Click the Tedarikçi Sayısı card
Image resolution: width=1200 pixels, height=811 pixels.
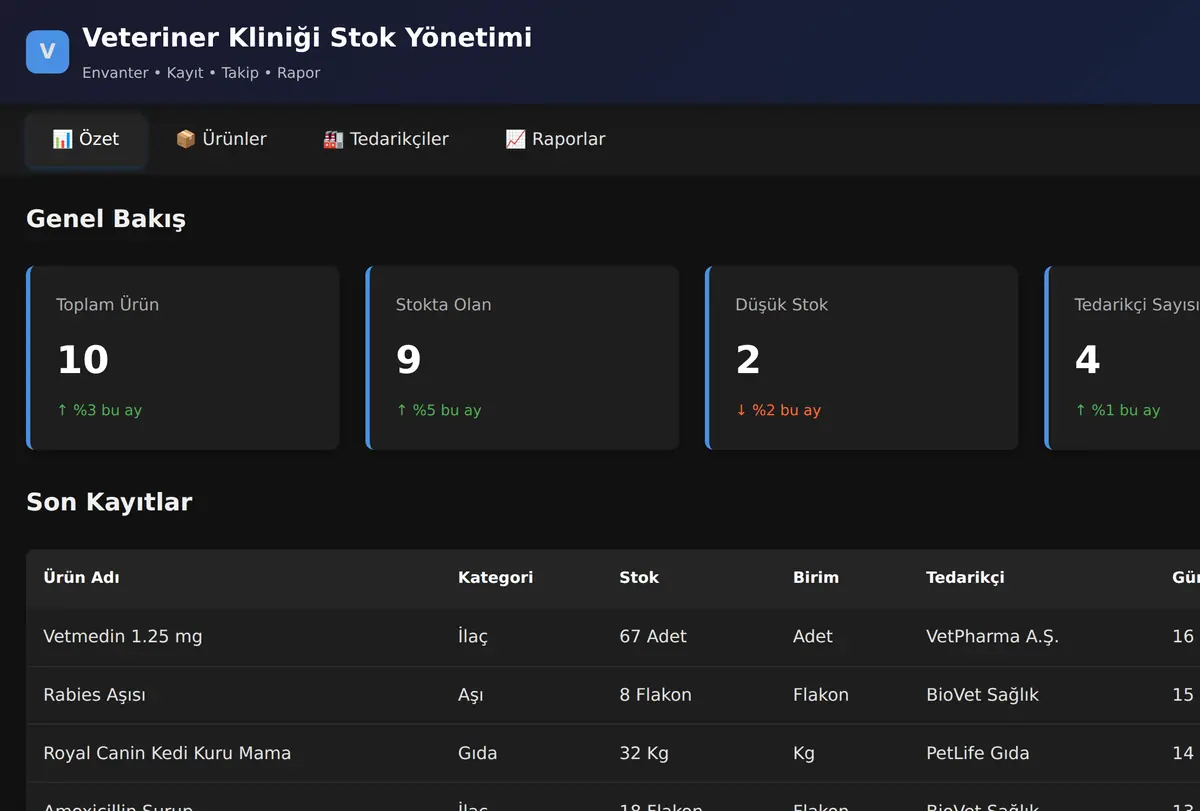point(1122,358)
